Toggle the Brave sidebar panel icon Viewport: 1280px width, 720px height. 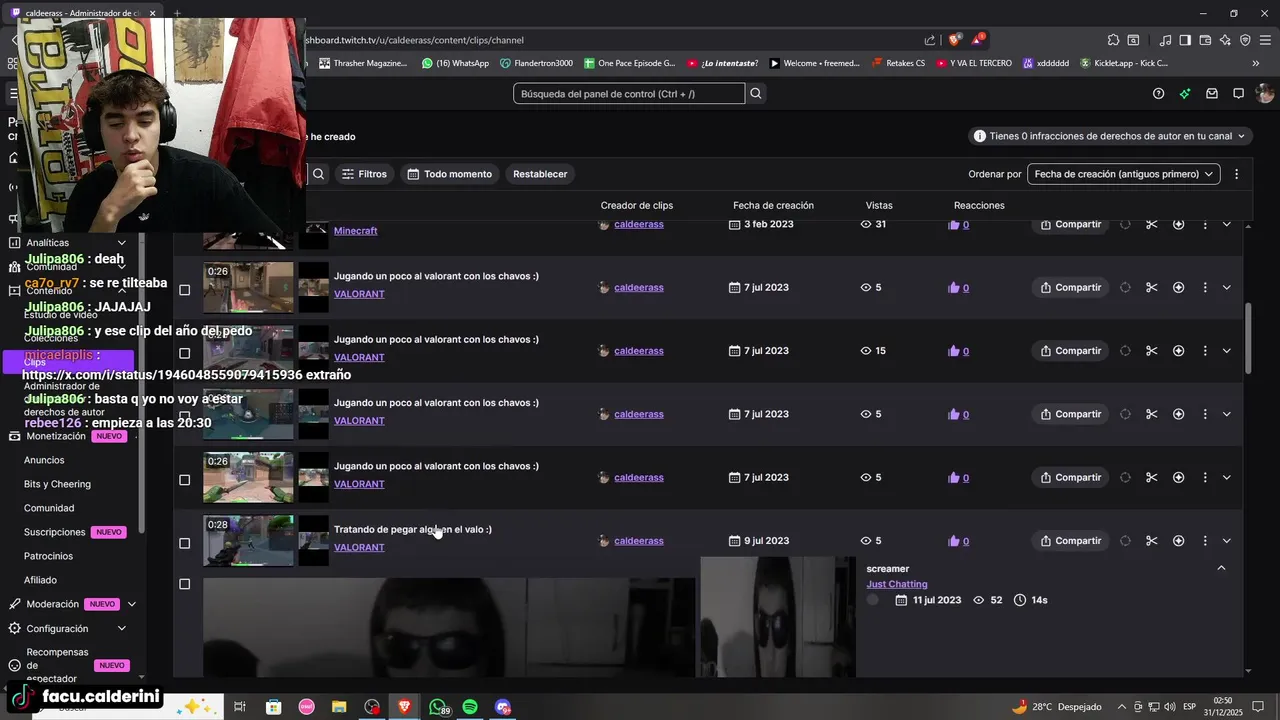click(1185, 40)
